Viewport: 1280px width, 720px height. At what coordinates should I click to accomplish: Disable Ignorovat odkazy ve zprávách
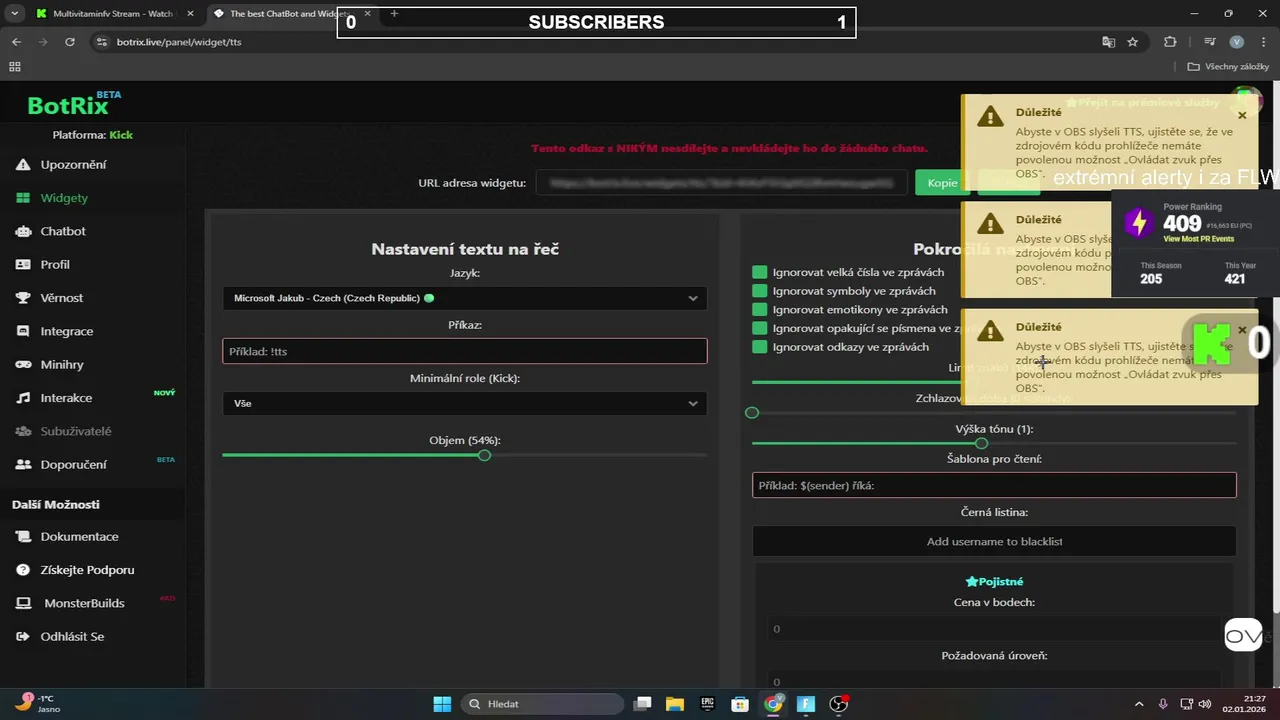tap(760, 347)
